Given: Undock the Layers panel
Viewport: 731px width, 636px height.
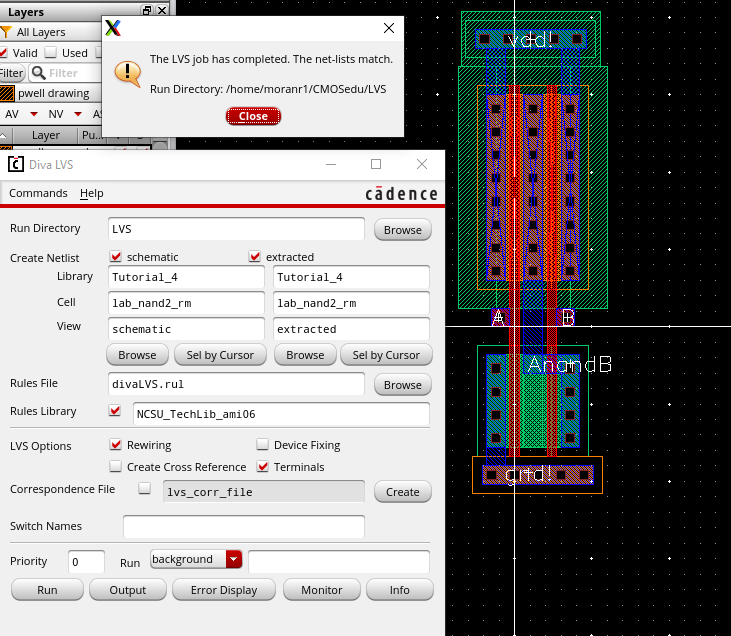Looking at the screenshot, I should [x=147, y=11].
